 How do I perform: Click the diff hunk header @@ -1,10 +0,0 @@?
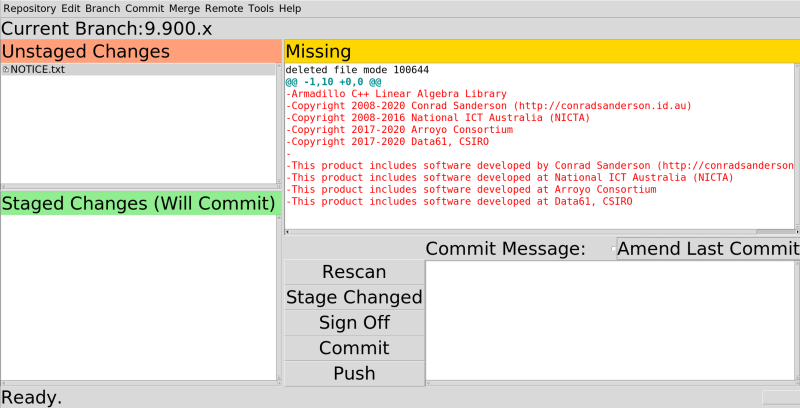click(x=333, y=82)
